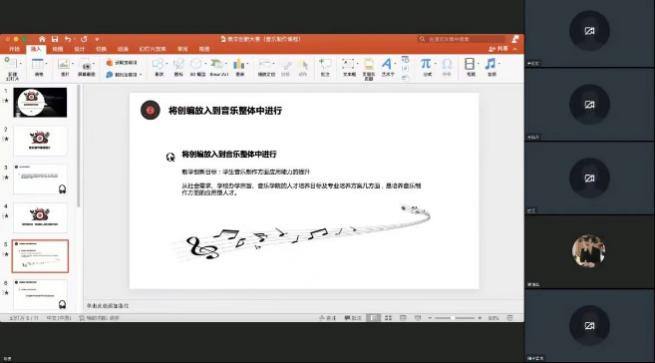Image resolution: width=655 pixels, height=363 pixels.
Task: Toggle the Notes pane in the status bar
Action: coord(328,318)
